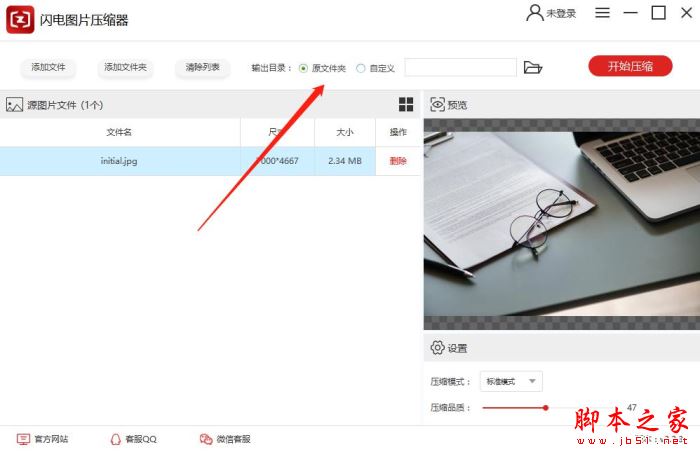Select the initial.jpg file row
The image size is (700, 452).
(210, 161)
